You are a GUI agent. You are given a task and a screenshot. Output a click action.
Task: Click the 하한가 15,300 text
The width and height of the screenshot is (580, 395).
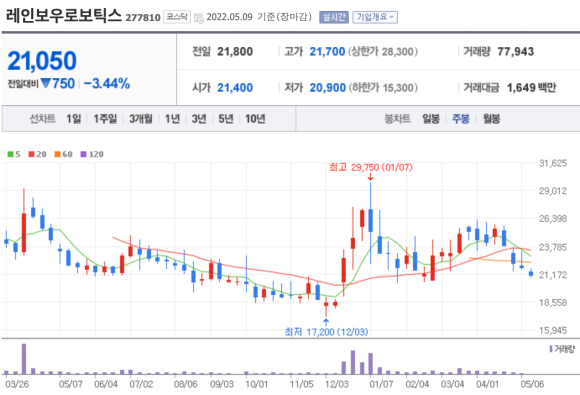pos(383,88)
